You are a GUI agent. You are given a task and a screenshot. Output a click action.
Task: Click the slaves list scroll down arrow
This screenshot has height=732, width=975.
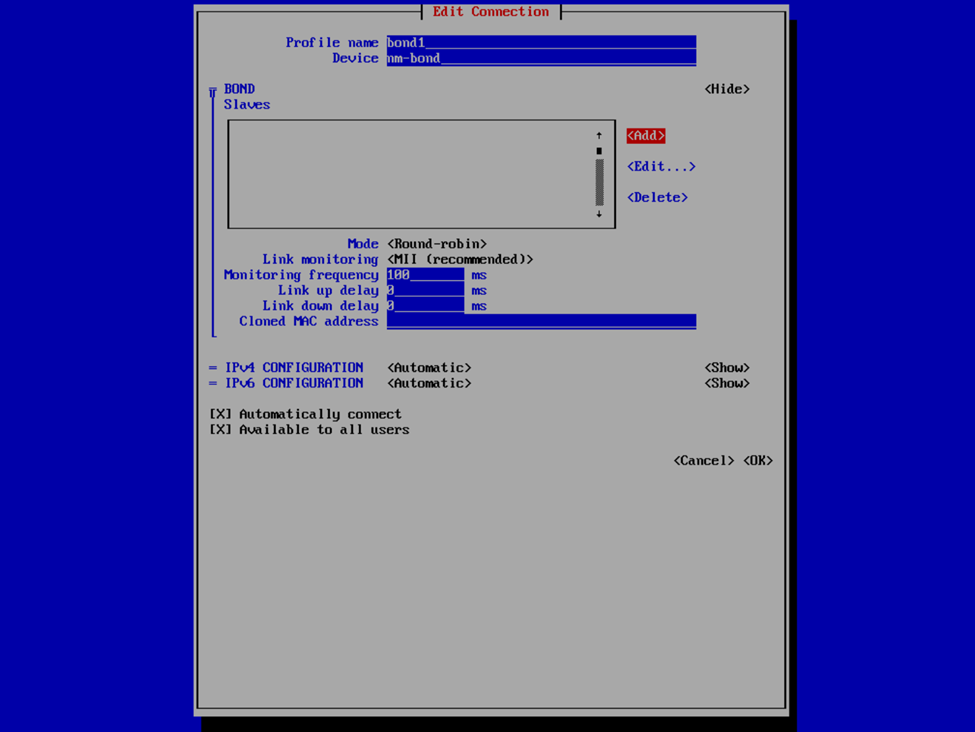pos(599,214)
